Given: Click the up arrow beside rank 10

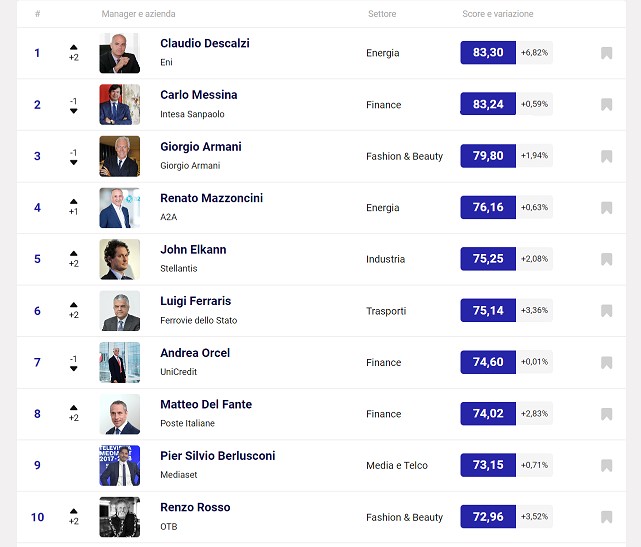Looking at the screenshot, I should (73, 510).
